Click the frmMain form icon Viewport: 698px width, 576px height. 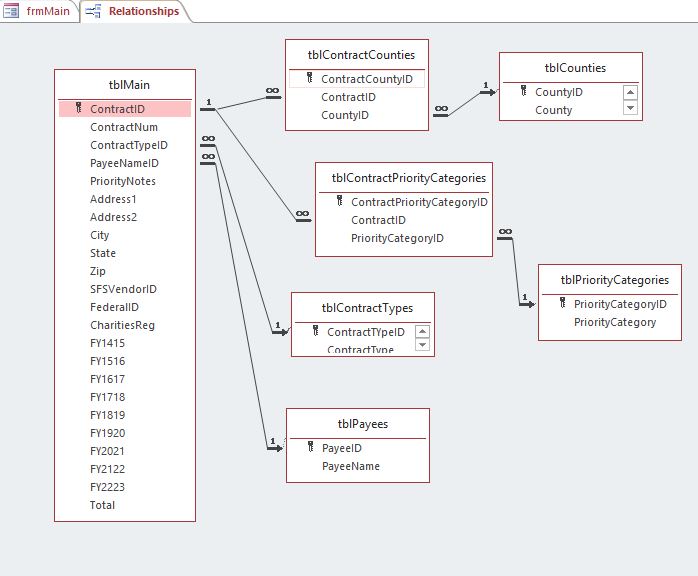coord(11,11)
